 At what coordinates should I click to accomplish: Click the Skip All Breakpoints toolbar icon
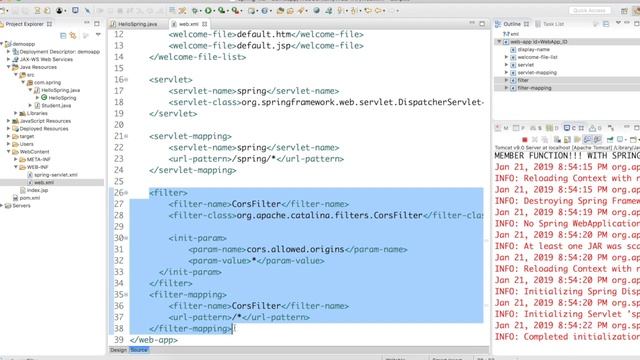point(87,11)
